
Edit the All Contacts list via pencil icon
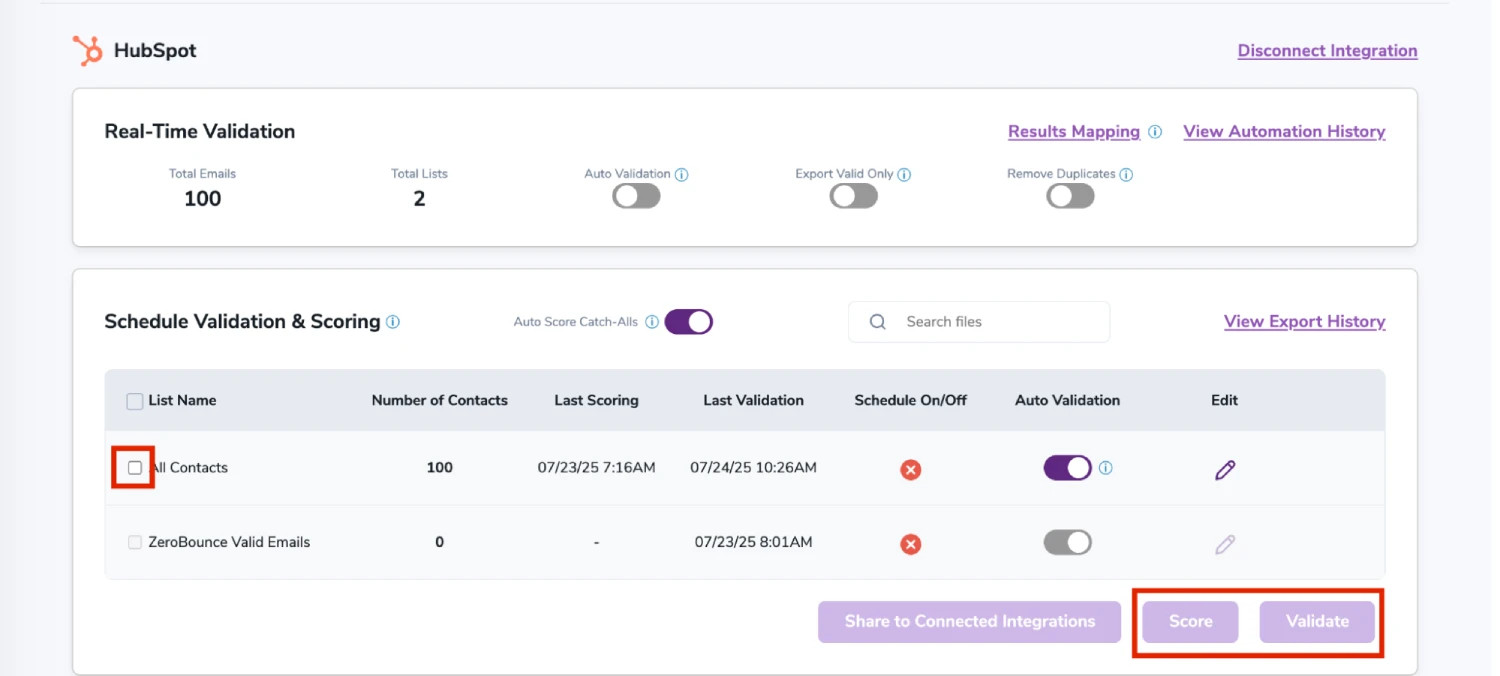click(x=1224, y=468)
